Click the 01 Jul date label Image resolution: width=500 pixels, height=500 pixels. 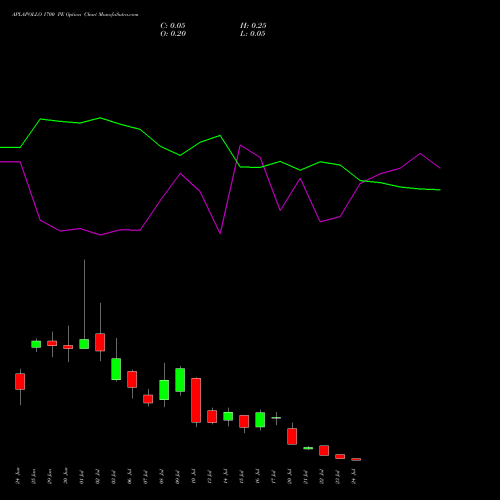pyautogui.click(x=82, y=476)
